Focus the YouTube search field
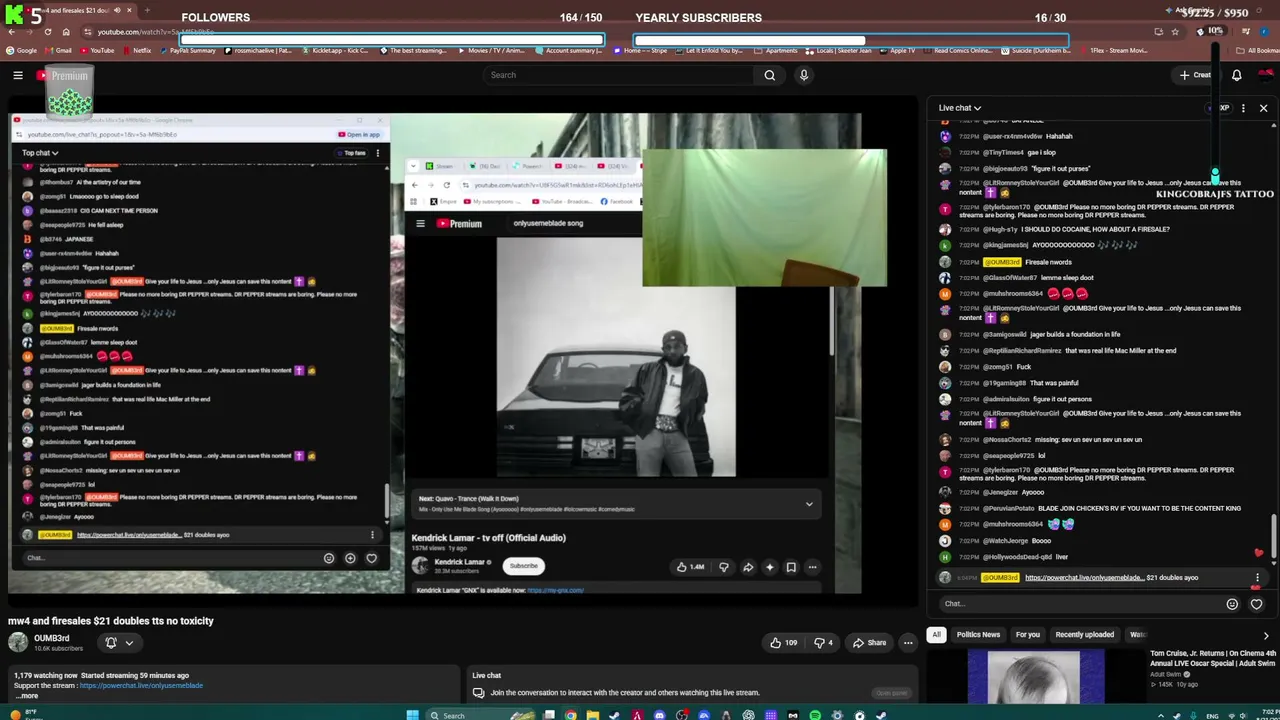The width and height of the screenshot is (1280, 720). (x=619, y=75)
